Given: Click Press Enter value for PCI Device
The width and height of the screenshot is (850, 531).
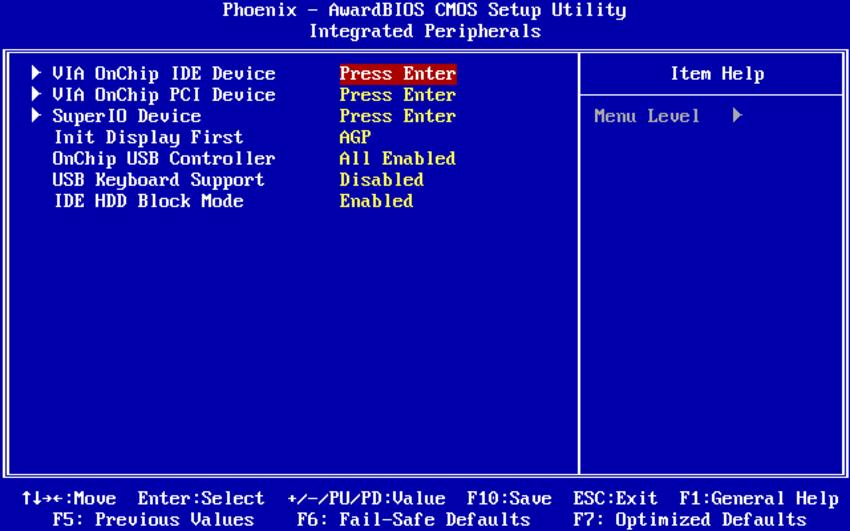Looking at the screenshot, I should point(398,94).
